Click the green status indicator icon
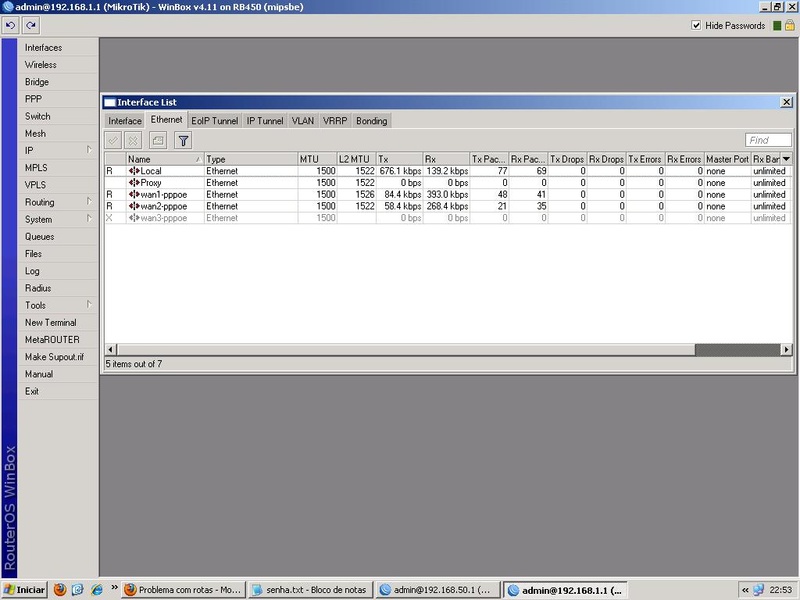The image size is (800, 600). 777,26
